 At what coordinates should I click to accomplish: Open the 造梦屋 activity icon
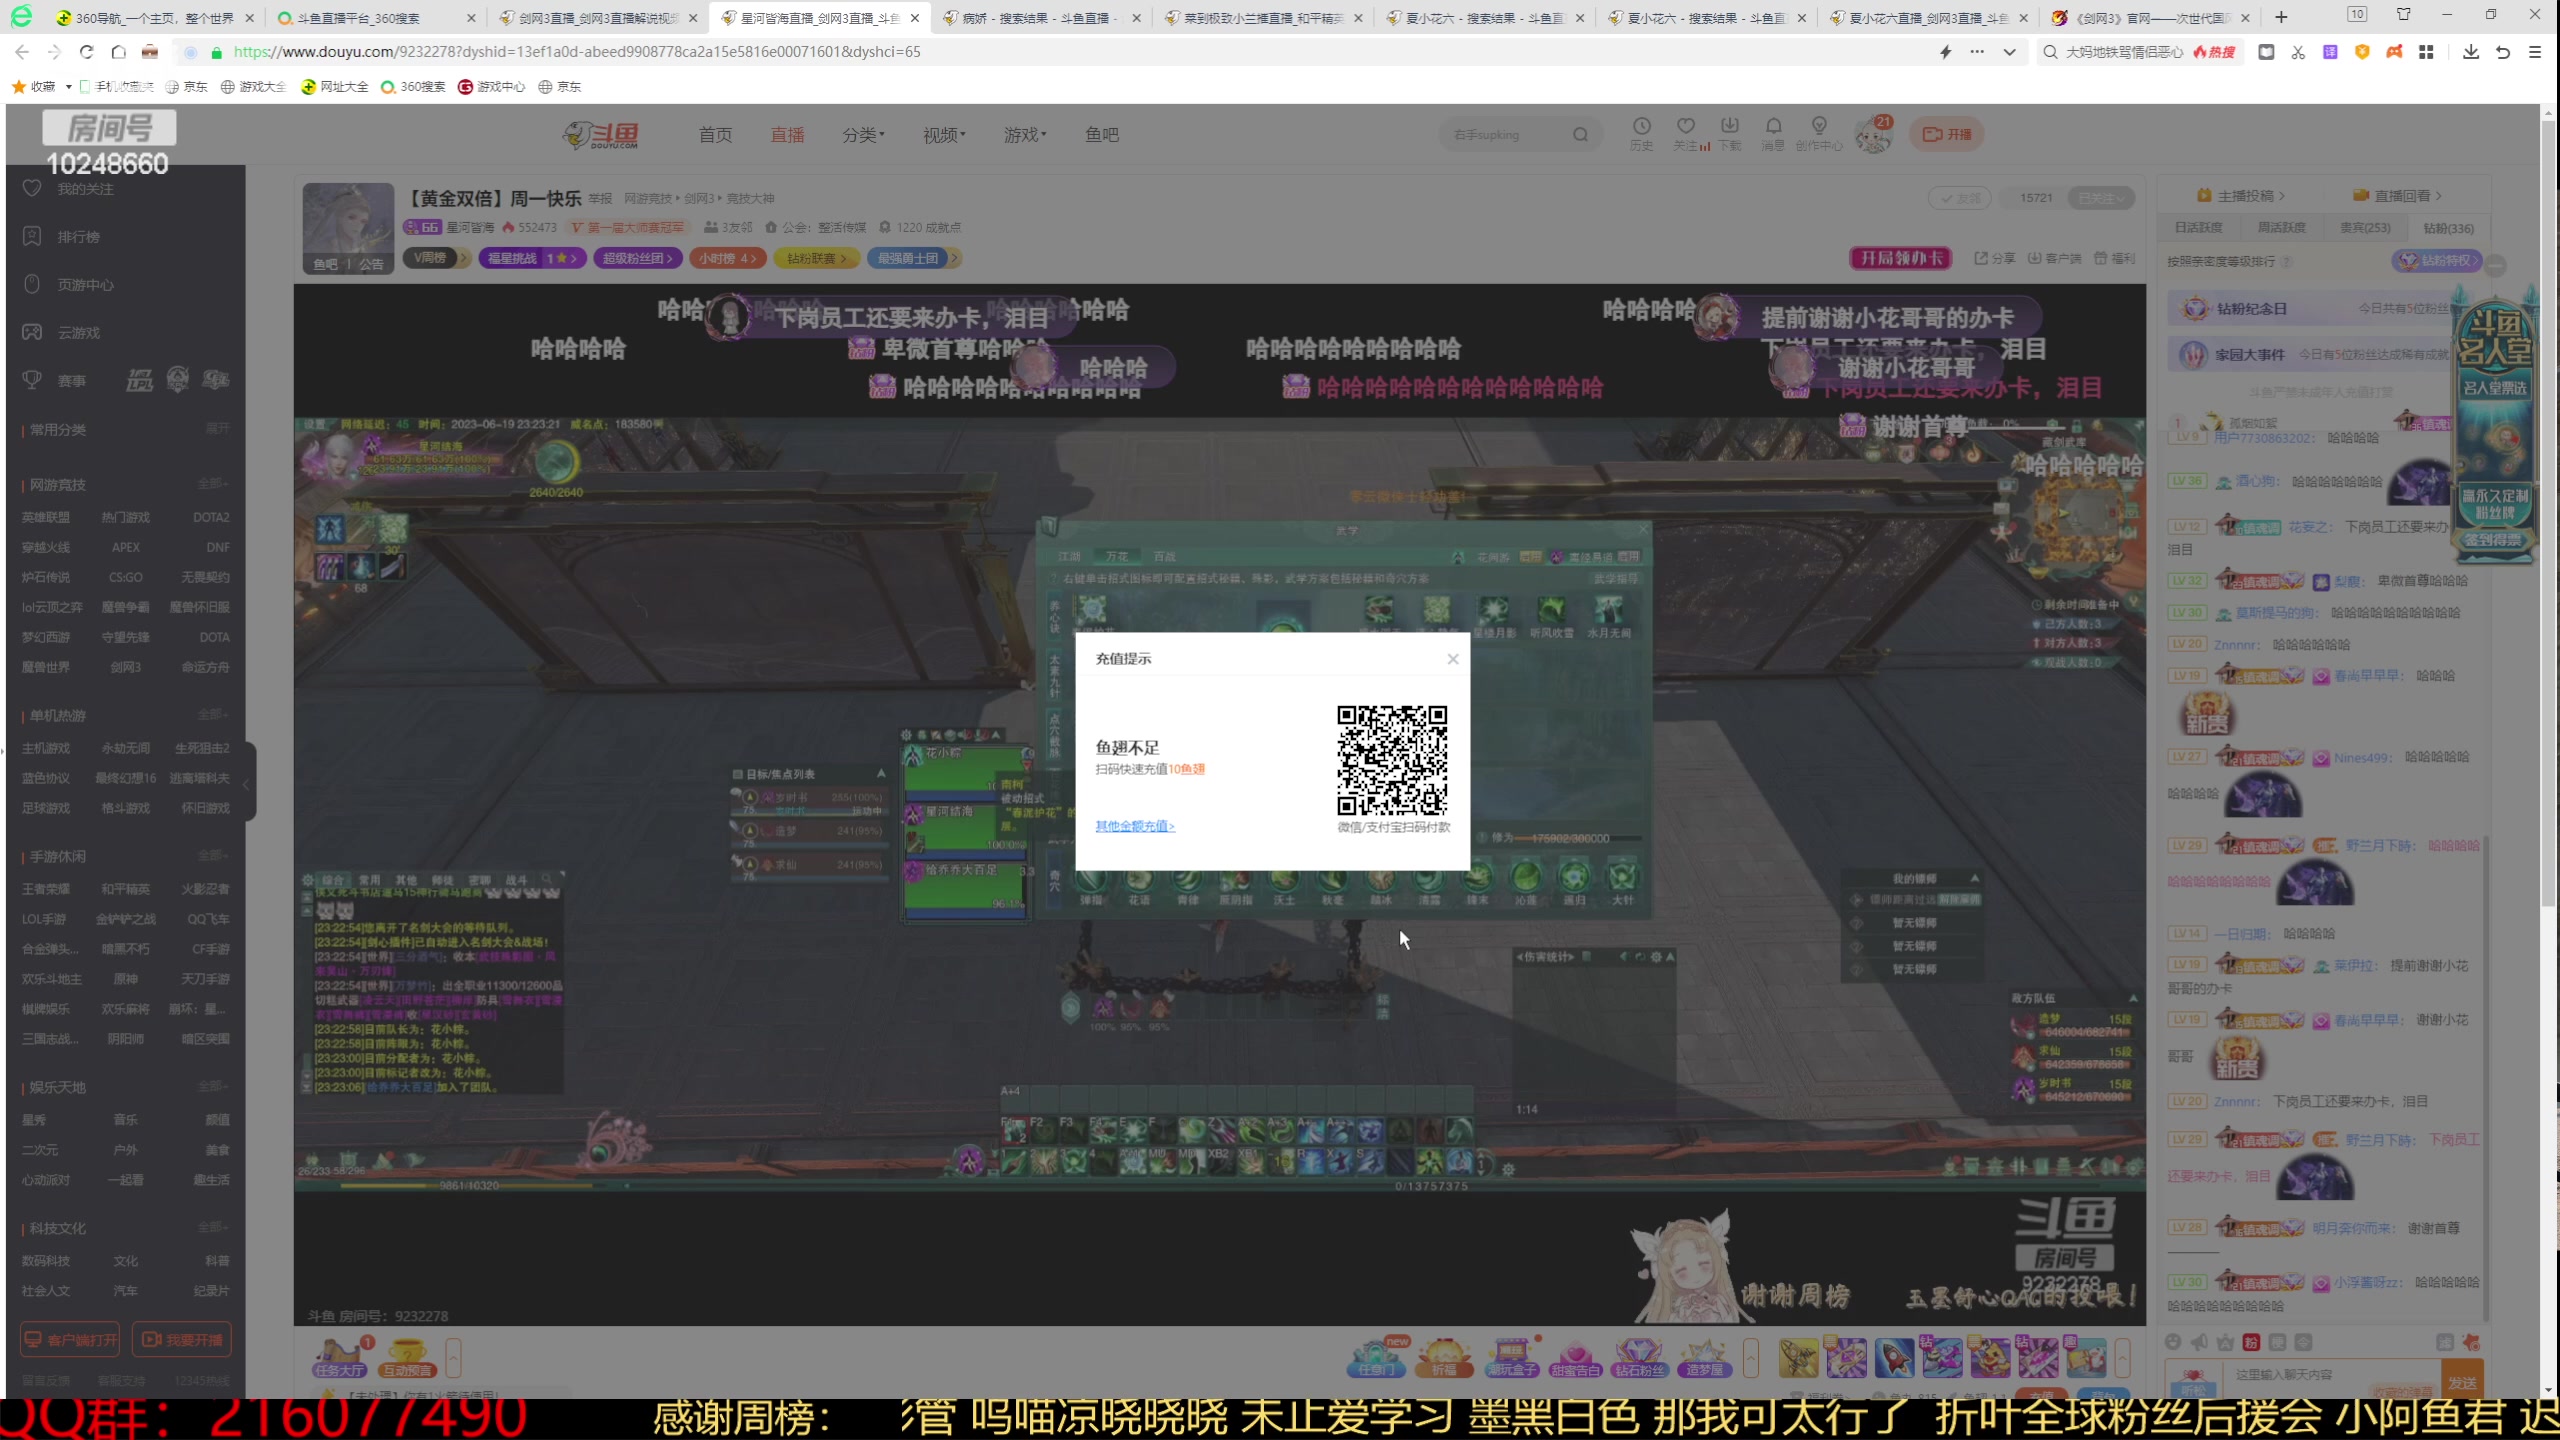click(x=1704, y=1358)
